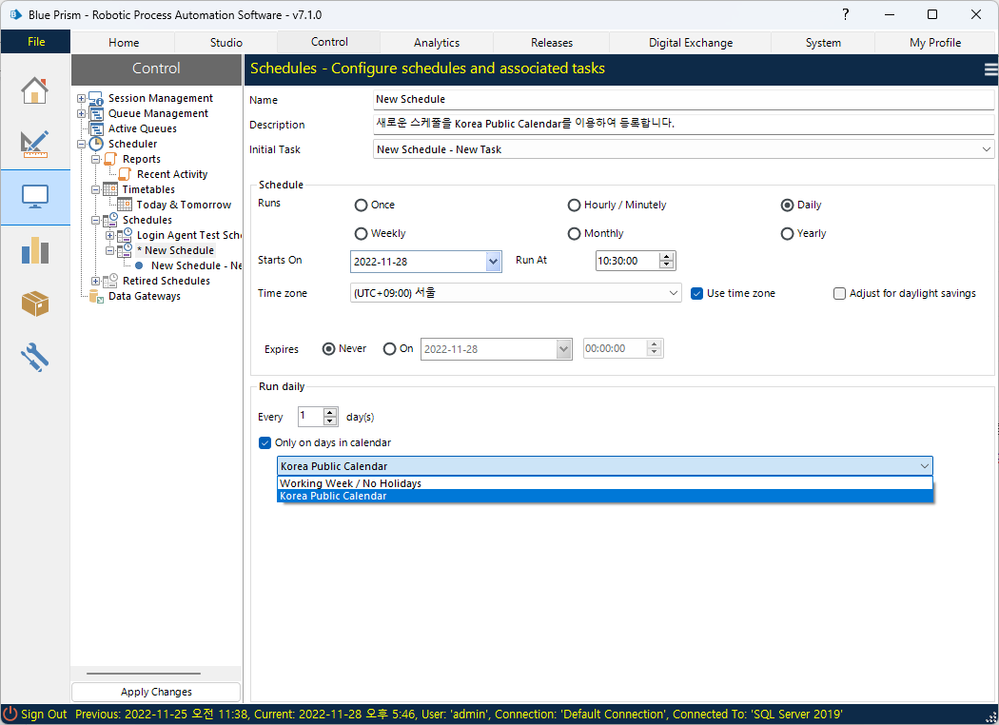The image size is (999, 725).
Task: Expand the Retired Schedules node
Action: (96, 281)
